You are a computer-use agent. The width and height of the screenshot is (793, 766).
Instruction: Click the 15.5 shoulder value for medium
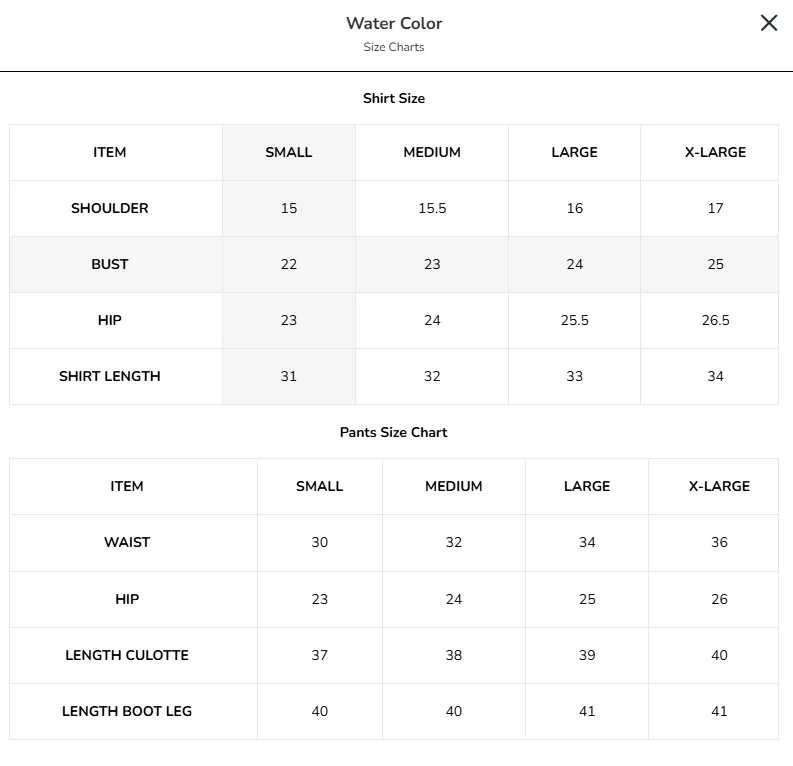coord(432,208)
